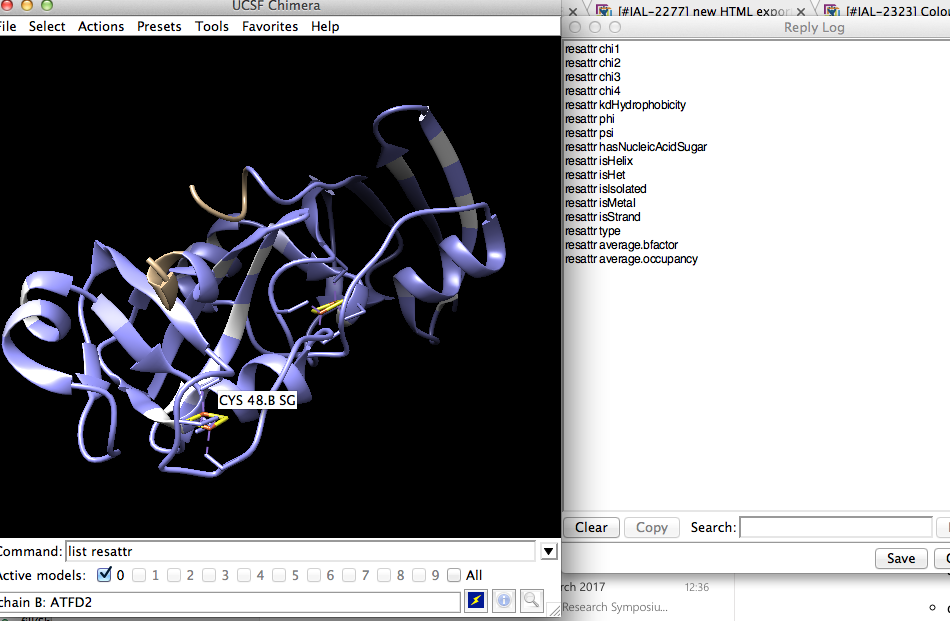
Task: Close the browser tab left of IAL-2323
Action: 801,11
